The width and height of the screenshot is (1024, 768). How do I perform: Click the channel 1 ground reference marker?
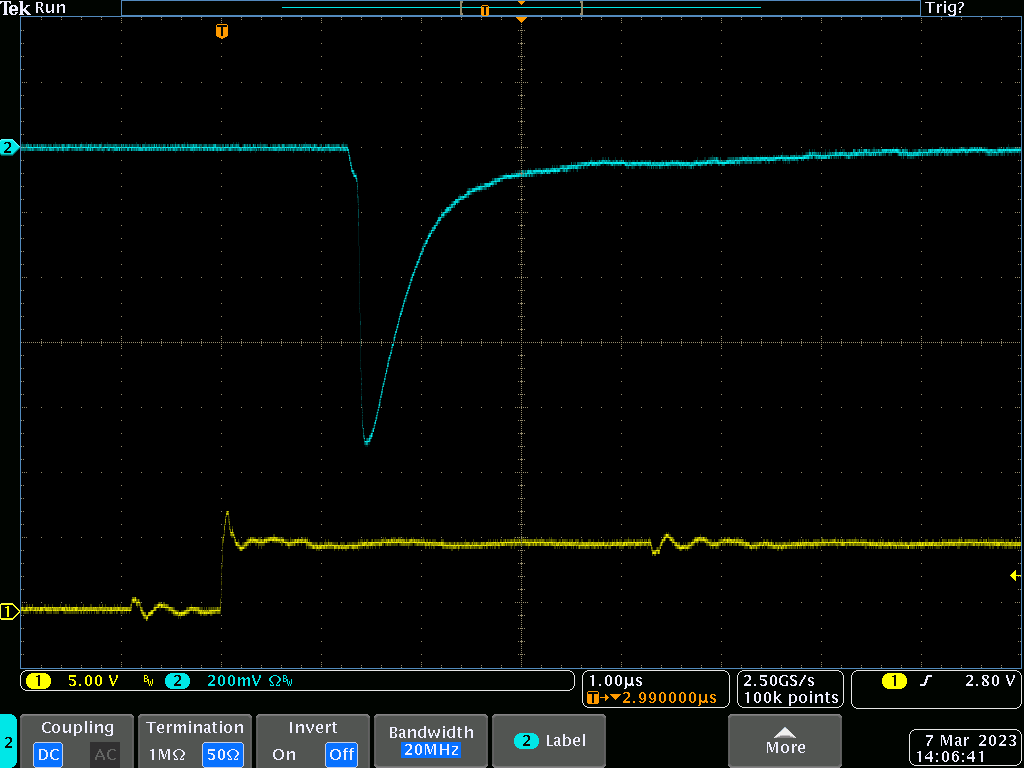coord(9,611)
